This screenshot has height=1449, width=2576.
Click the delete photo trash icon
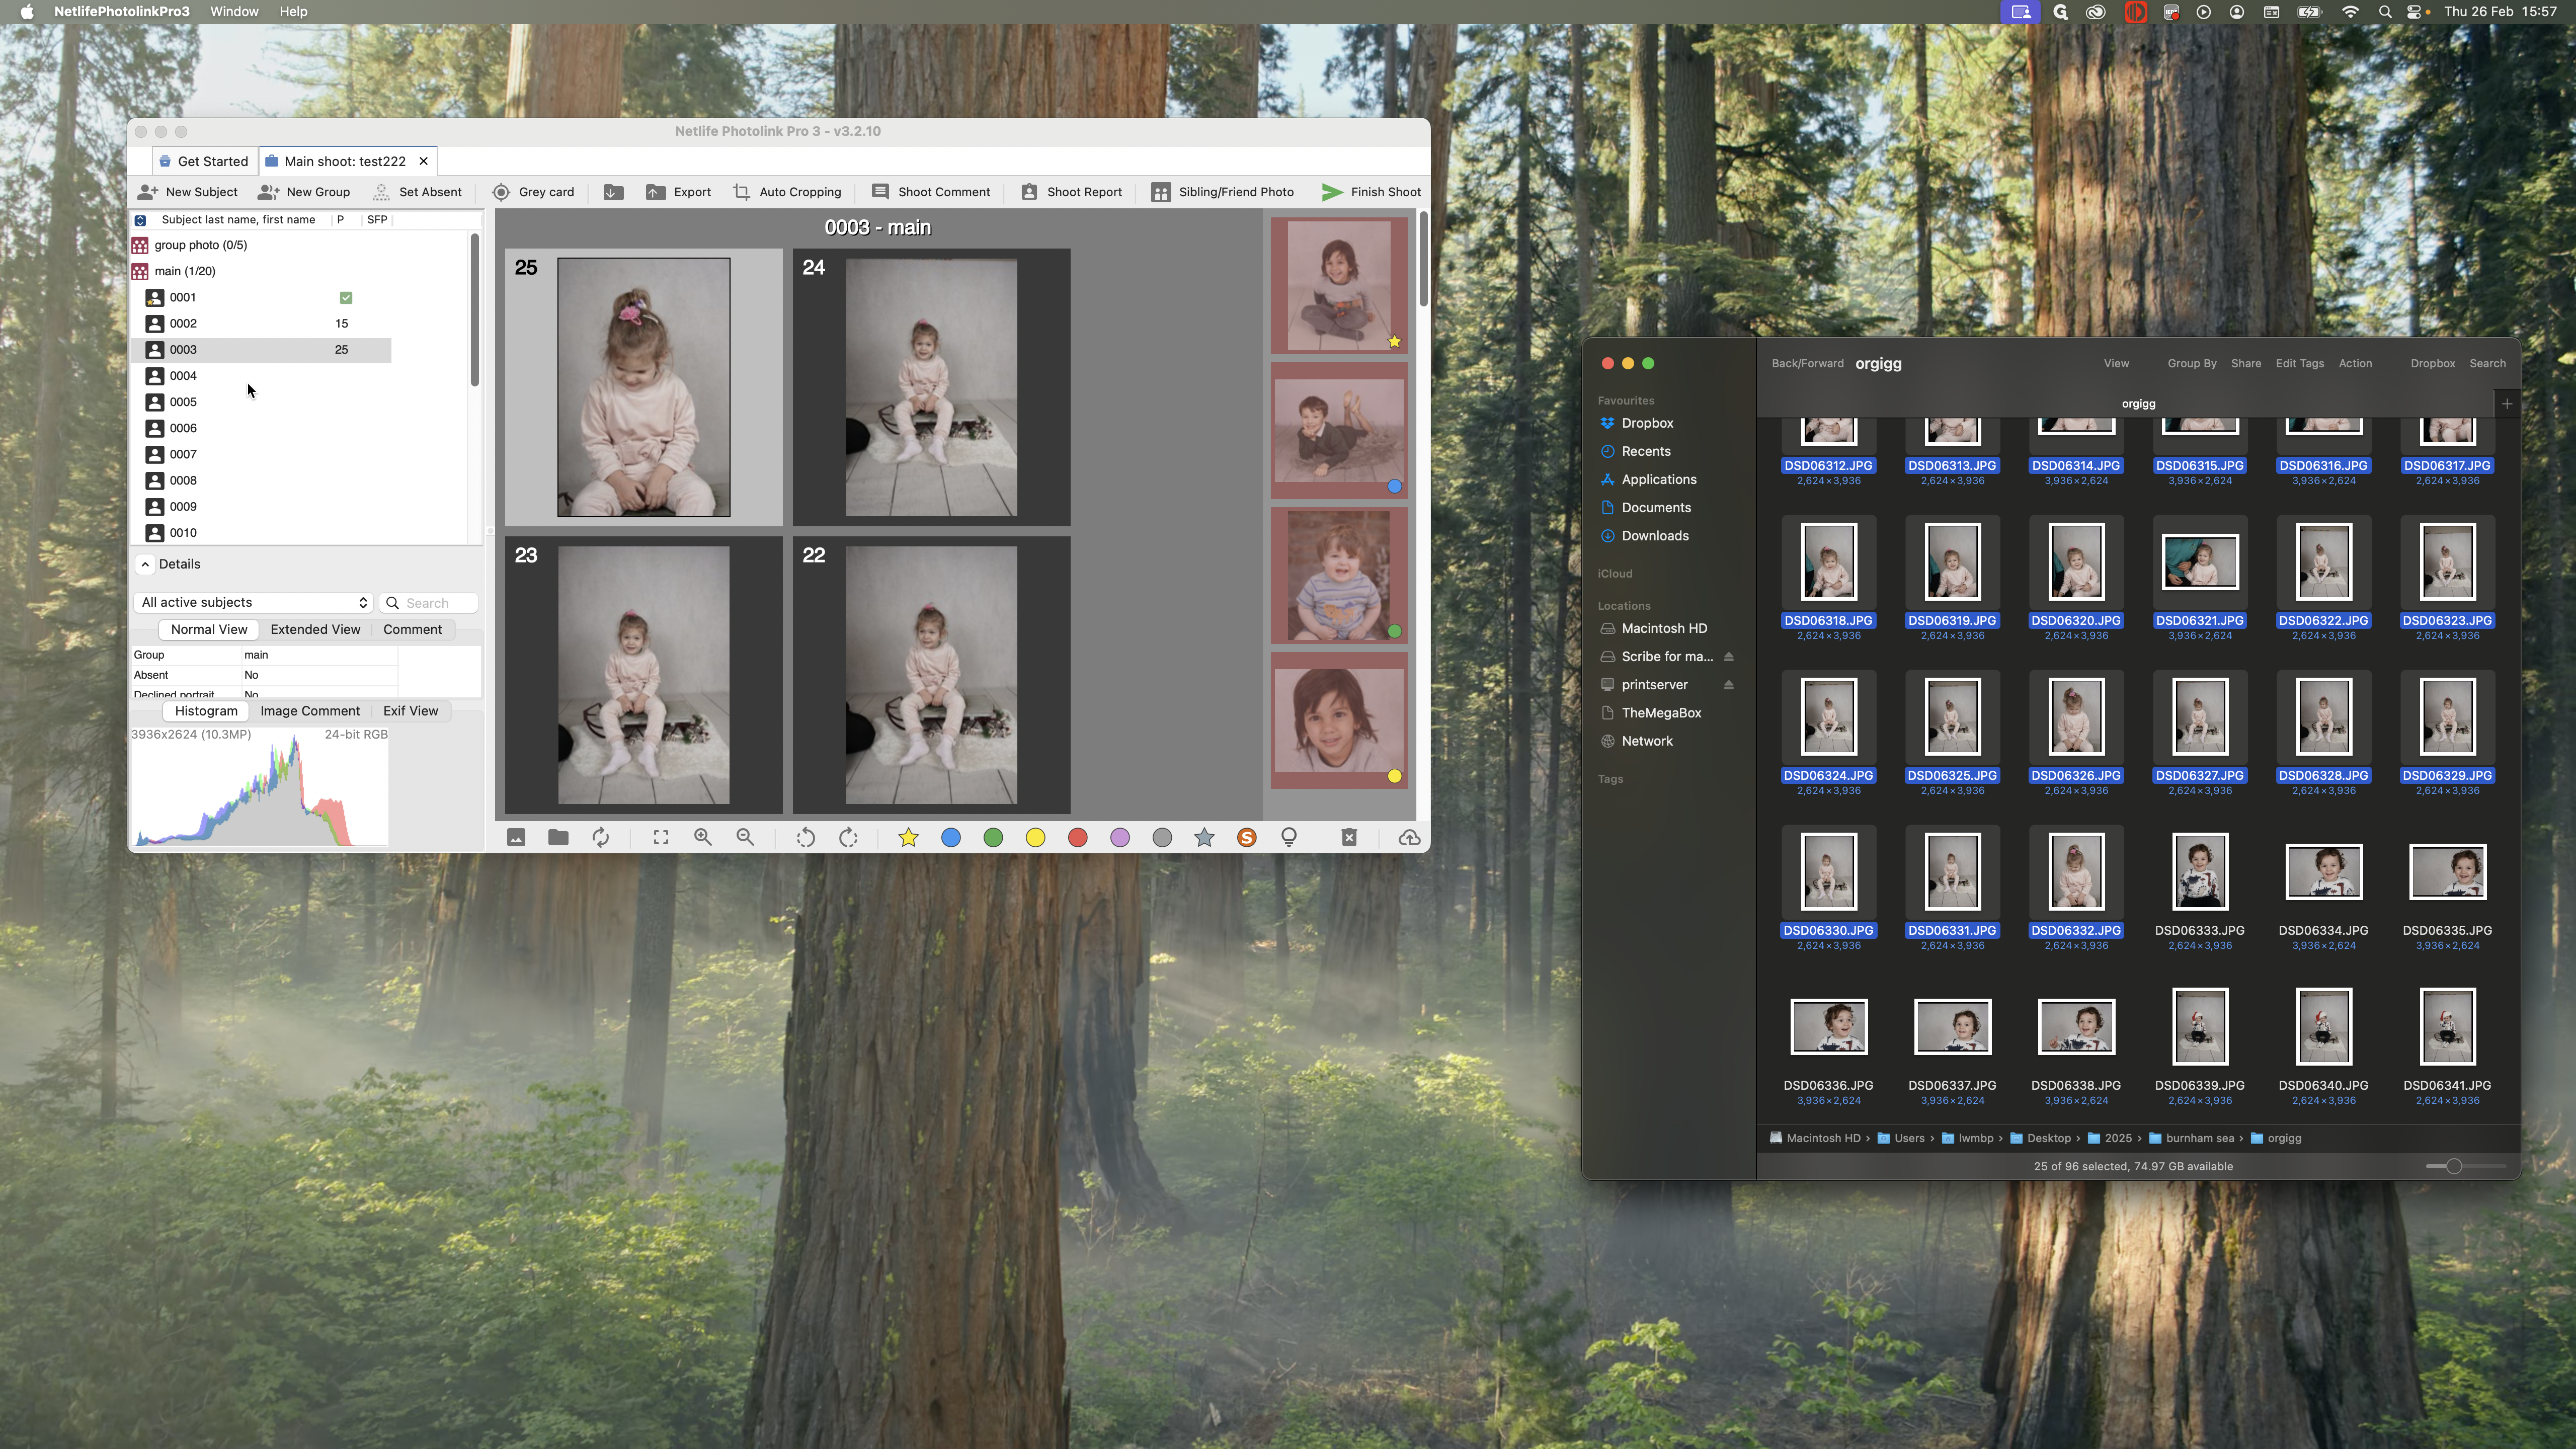click(x=1349, y=837)
